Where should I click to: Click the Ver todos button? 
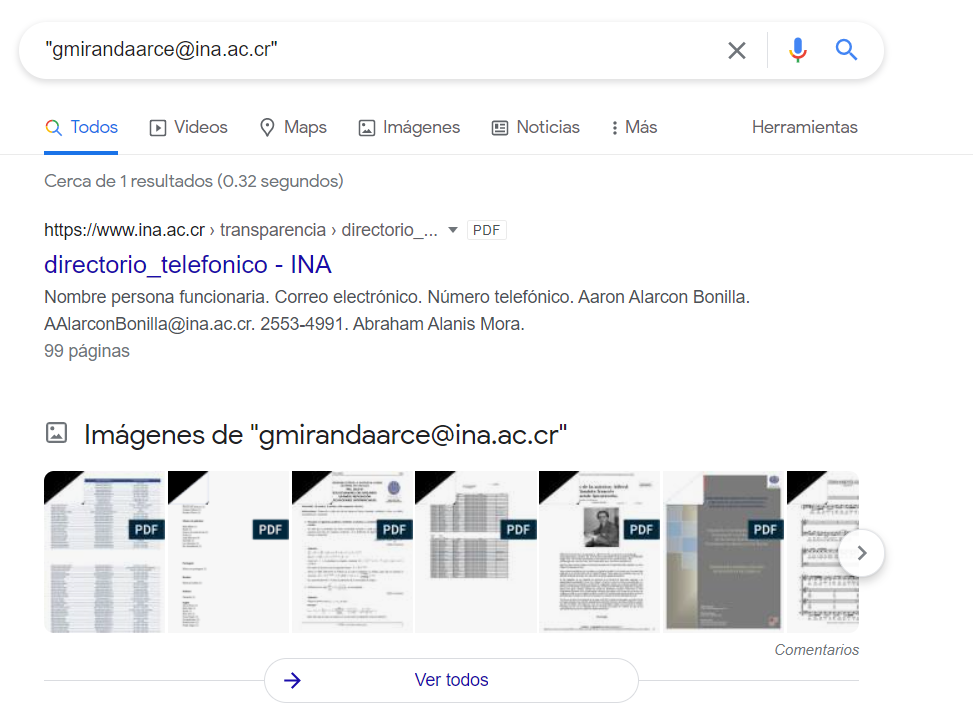[451, 680]
